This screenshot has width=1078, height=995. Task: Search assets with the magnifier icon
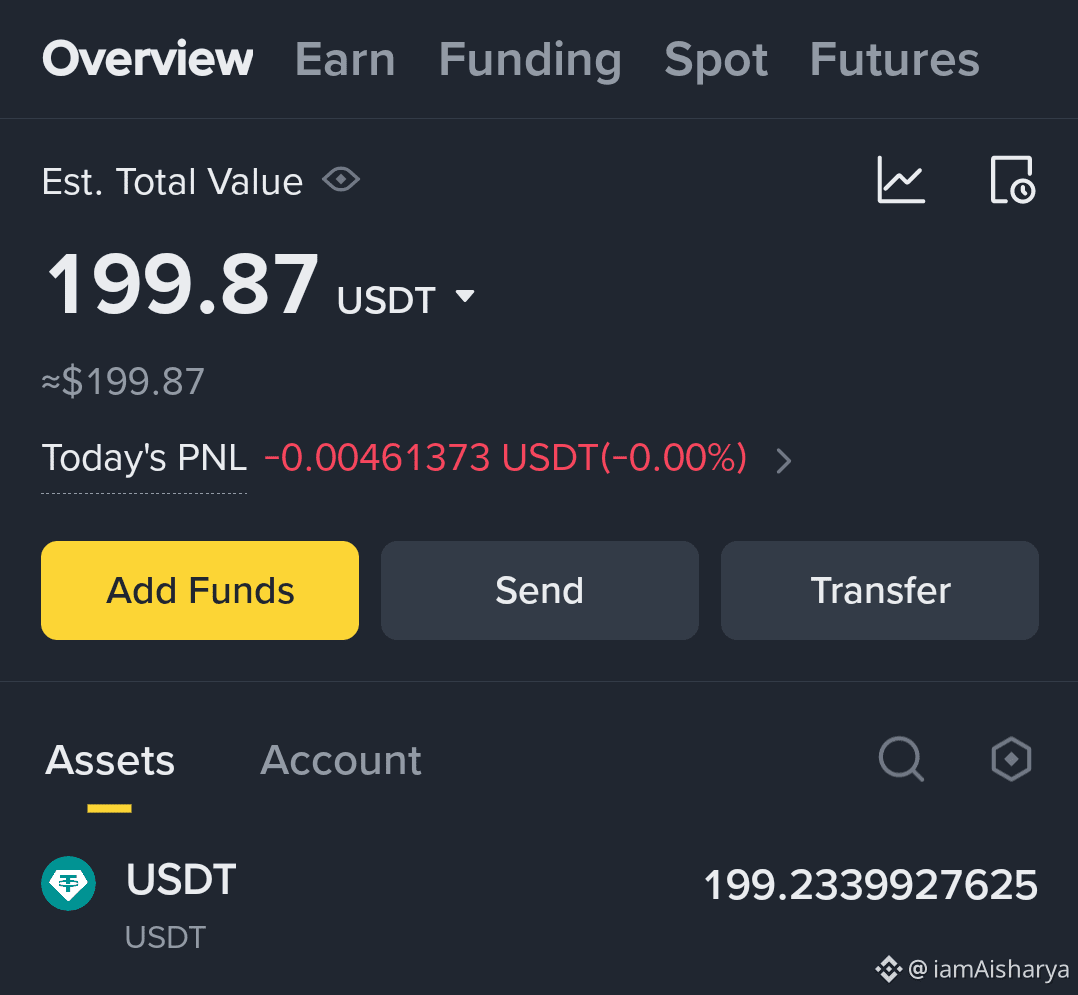tap(901, 759)
